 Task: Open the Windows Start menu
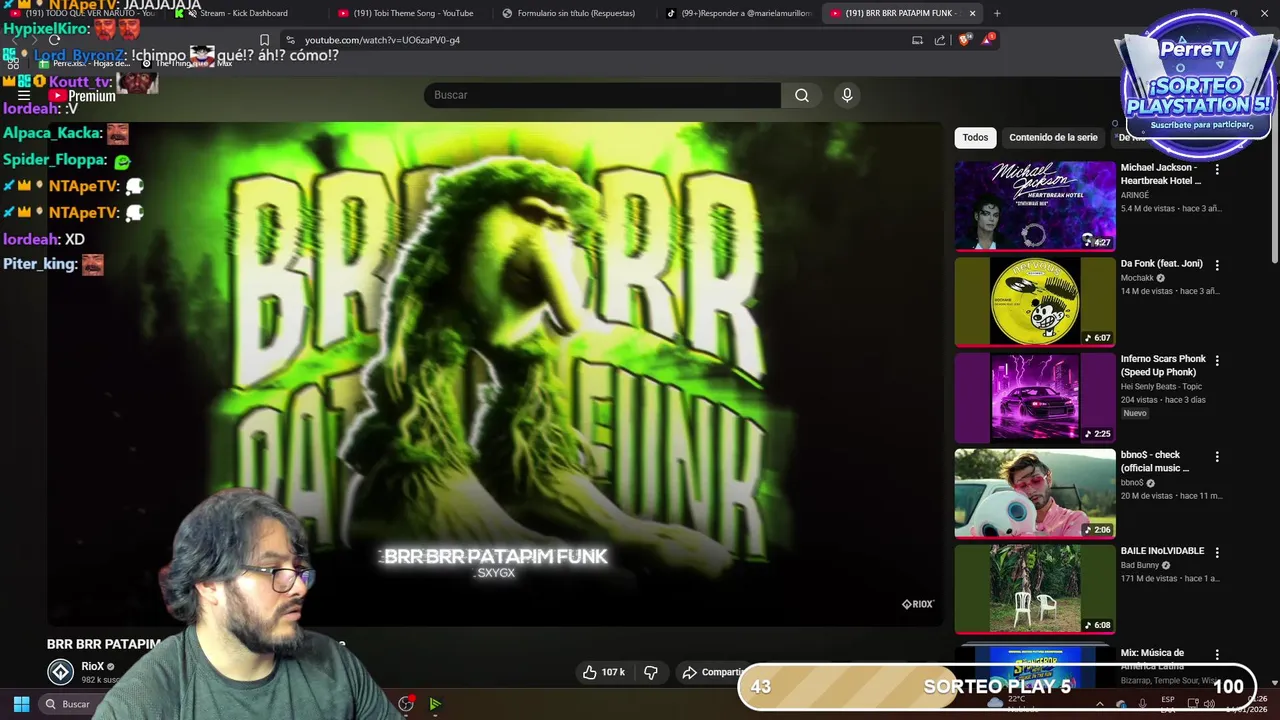coord(21,704)
